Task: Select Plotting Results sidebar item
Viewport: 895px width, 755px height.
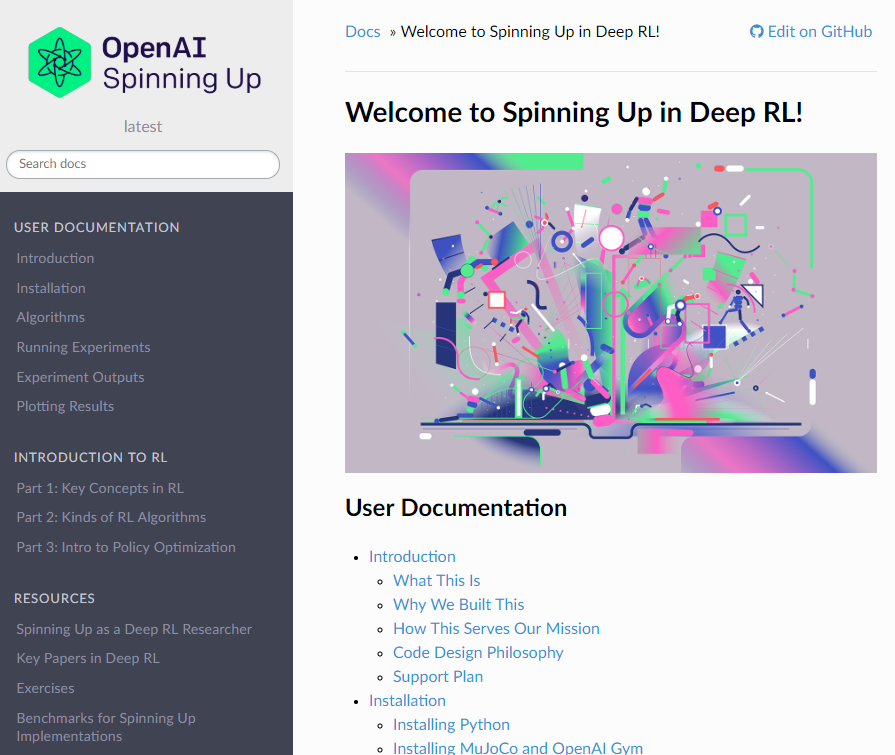Action: point(65,406)
